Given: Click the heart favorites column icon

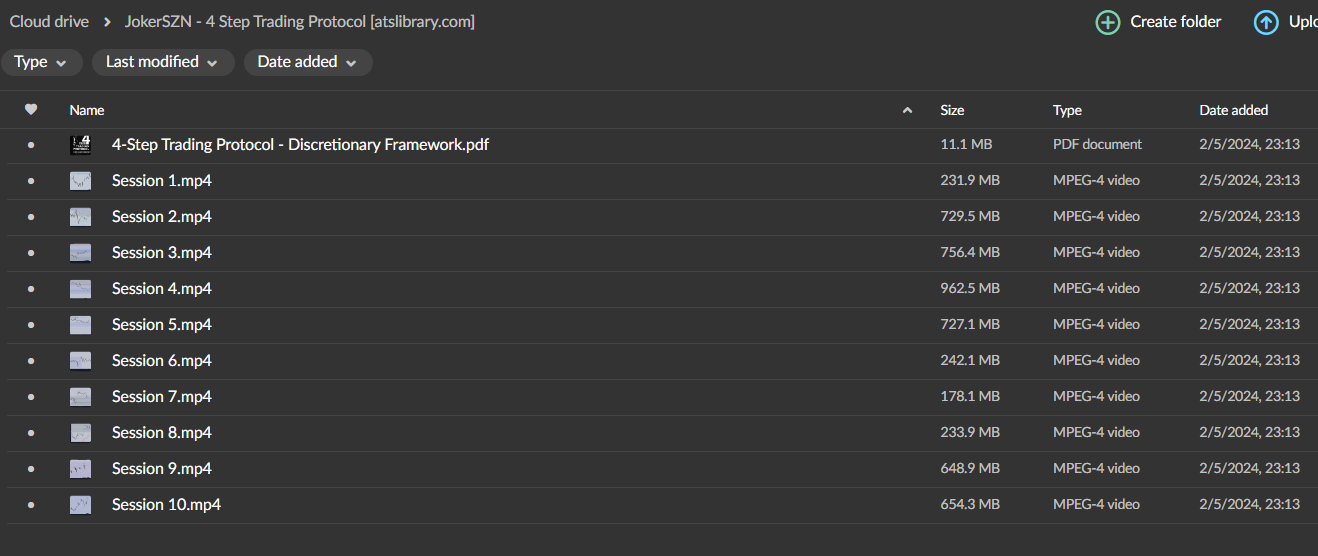Looking at the screenshot, I should (x=31, y=110).
